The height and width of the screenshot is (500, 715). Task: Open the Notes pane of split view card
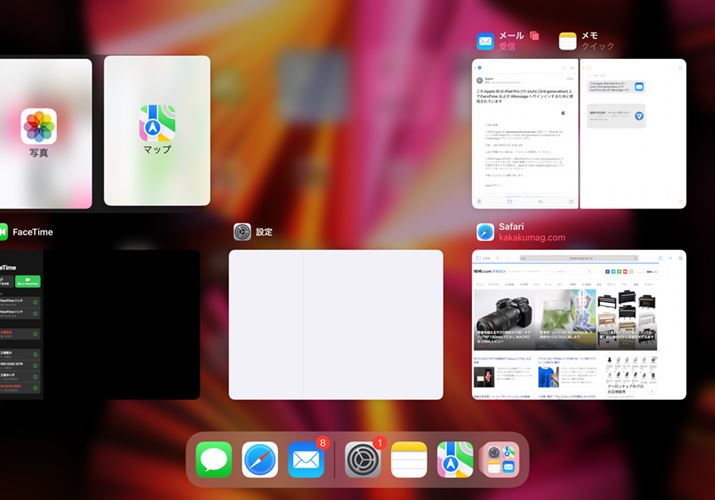tap(633, 133)
